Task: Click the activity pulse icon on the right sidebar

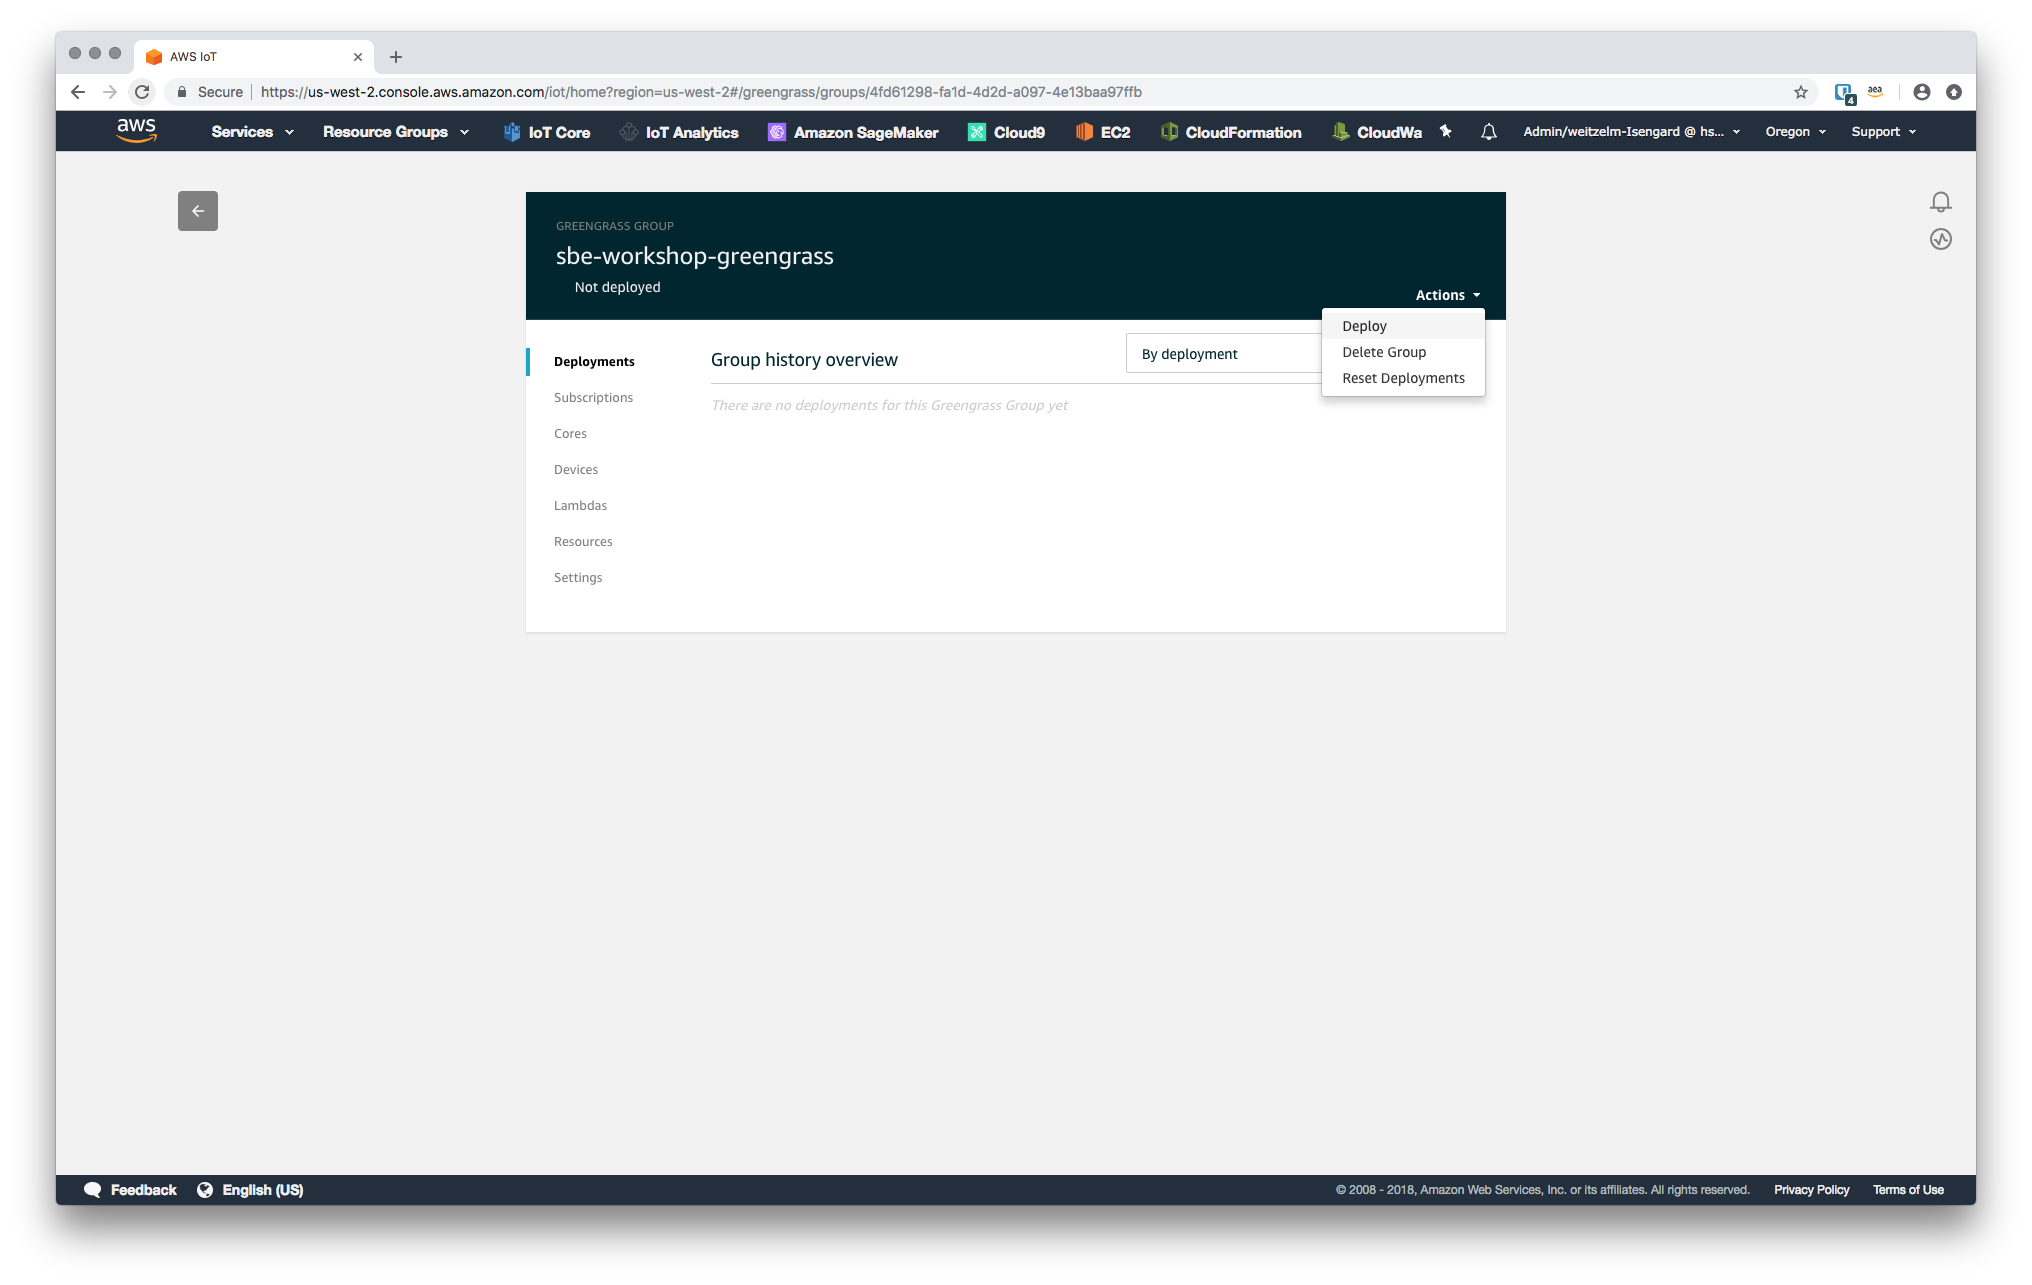Action: click(1940, 239)
